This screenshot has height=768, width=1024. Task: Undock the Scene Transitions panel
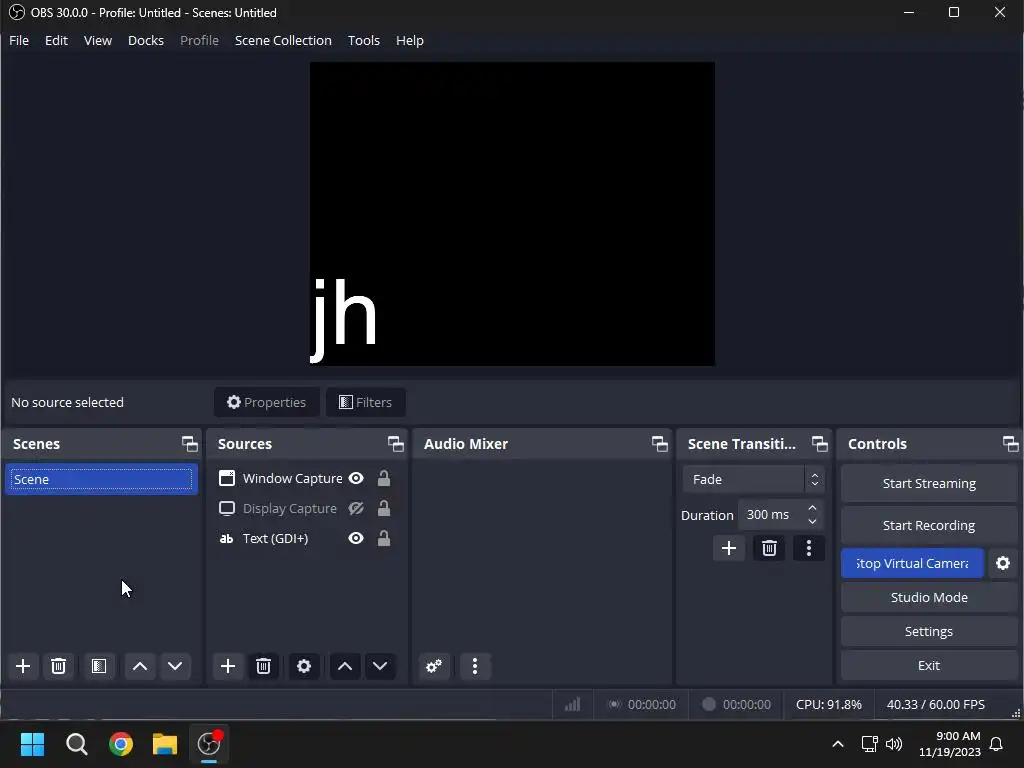[x=820, y=444]
